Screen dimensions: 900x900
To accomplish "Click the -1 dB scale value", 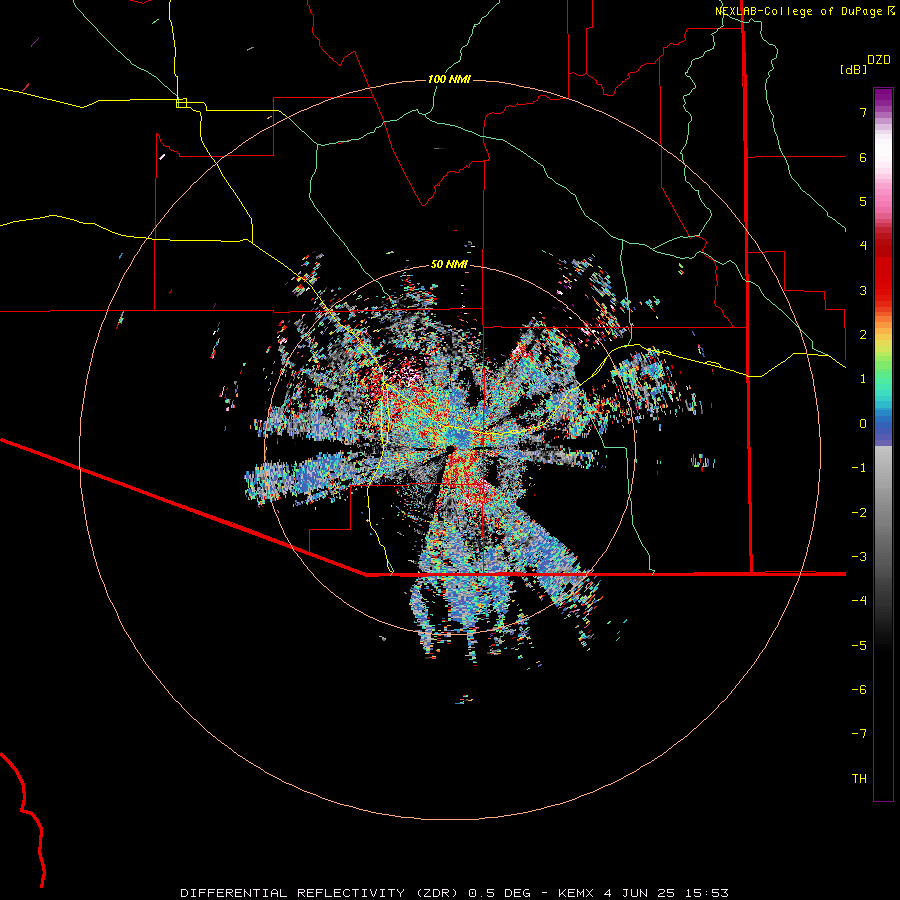I will tap(859, 468).
